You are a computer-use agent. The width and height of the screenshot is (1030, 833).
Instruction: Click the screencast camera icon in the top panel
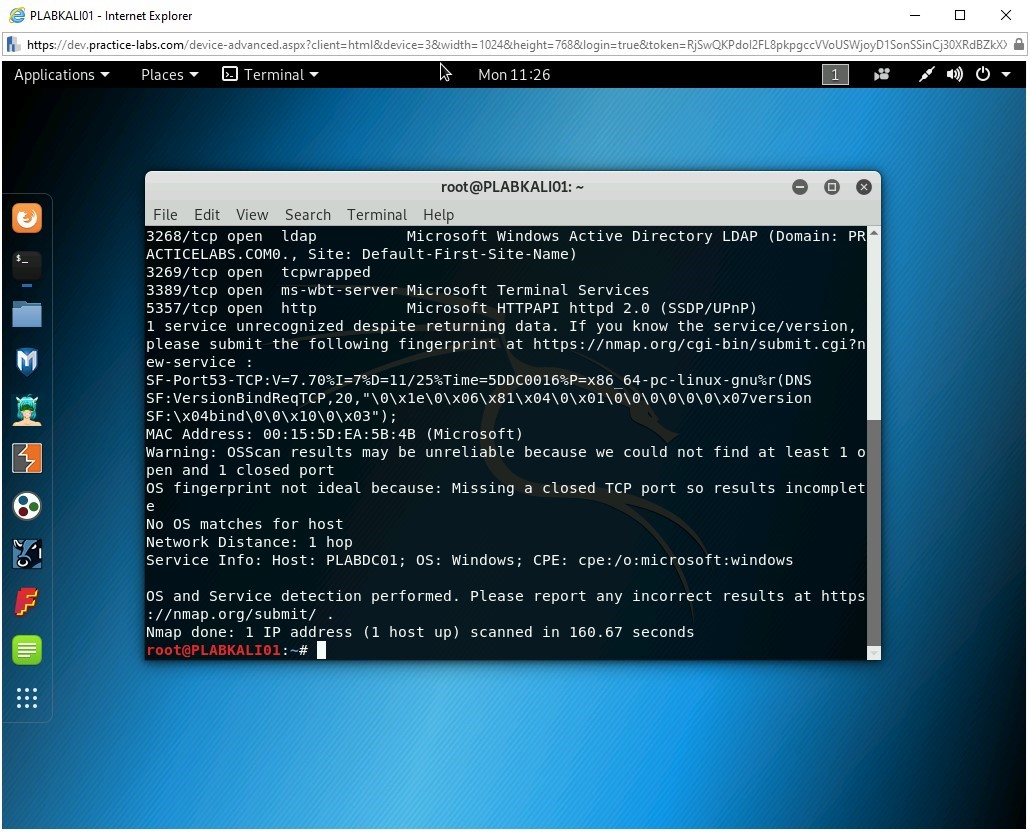point(881,74)
